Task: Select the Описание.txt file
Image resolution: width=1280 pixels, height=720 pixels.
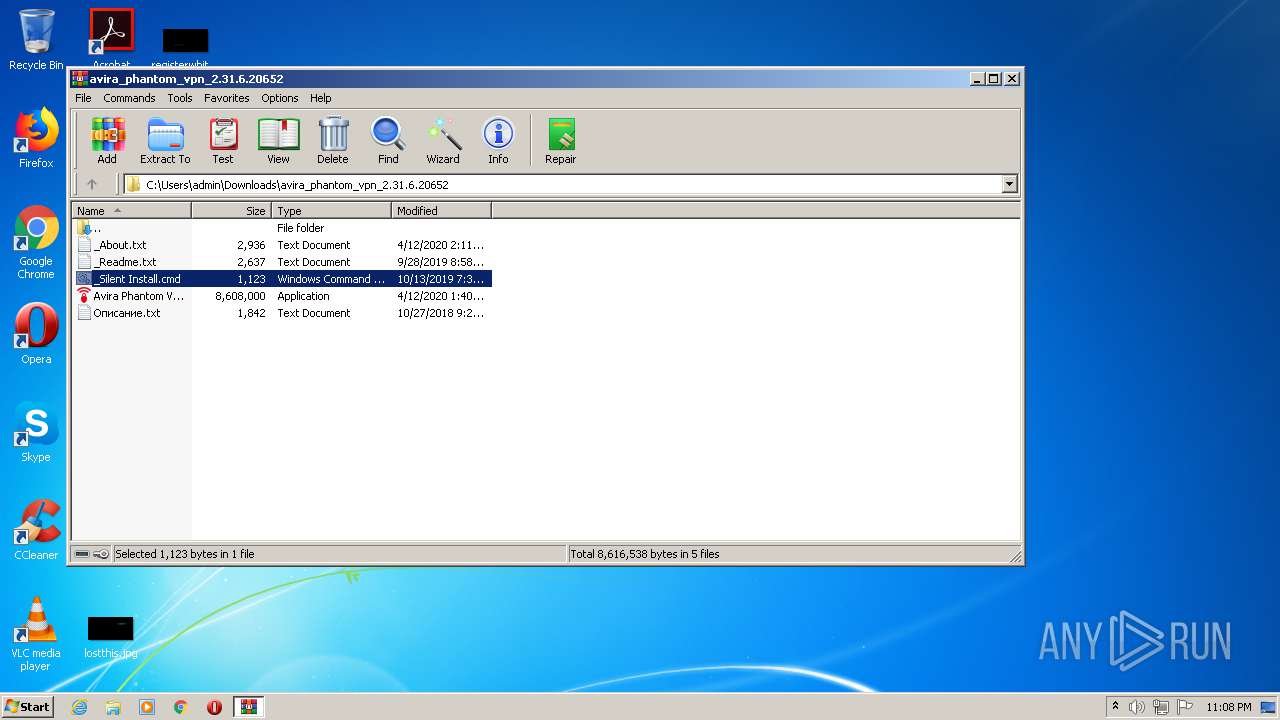Action: pyautogui.click(x=282, y=313)
